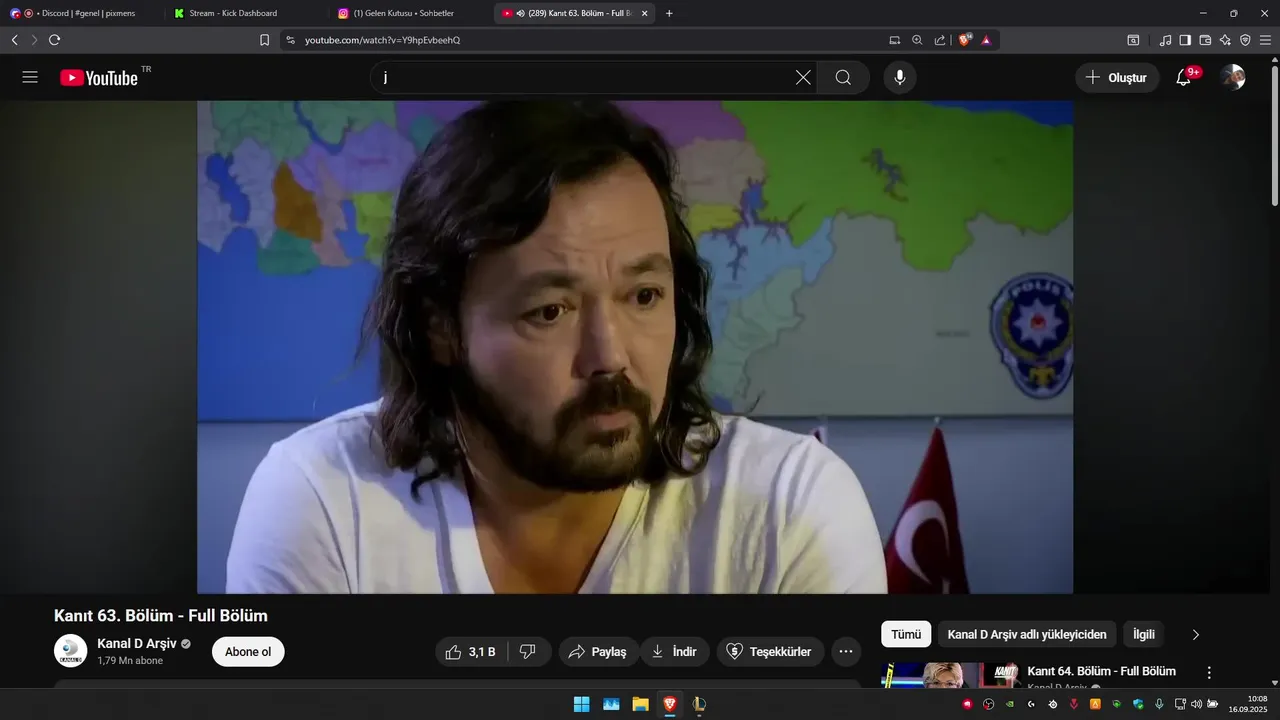Viewport: 1280px width, 720px height.
Task: Select Kanal D Arşiv adlı yükleyiciden chip
Action: [x=1027, y=634]
